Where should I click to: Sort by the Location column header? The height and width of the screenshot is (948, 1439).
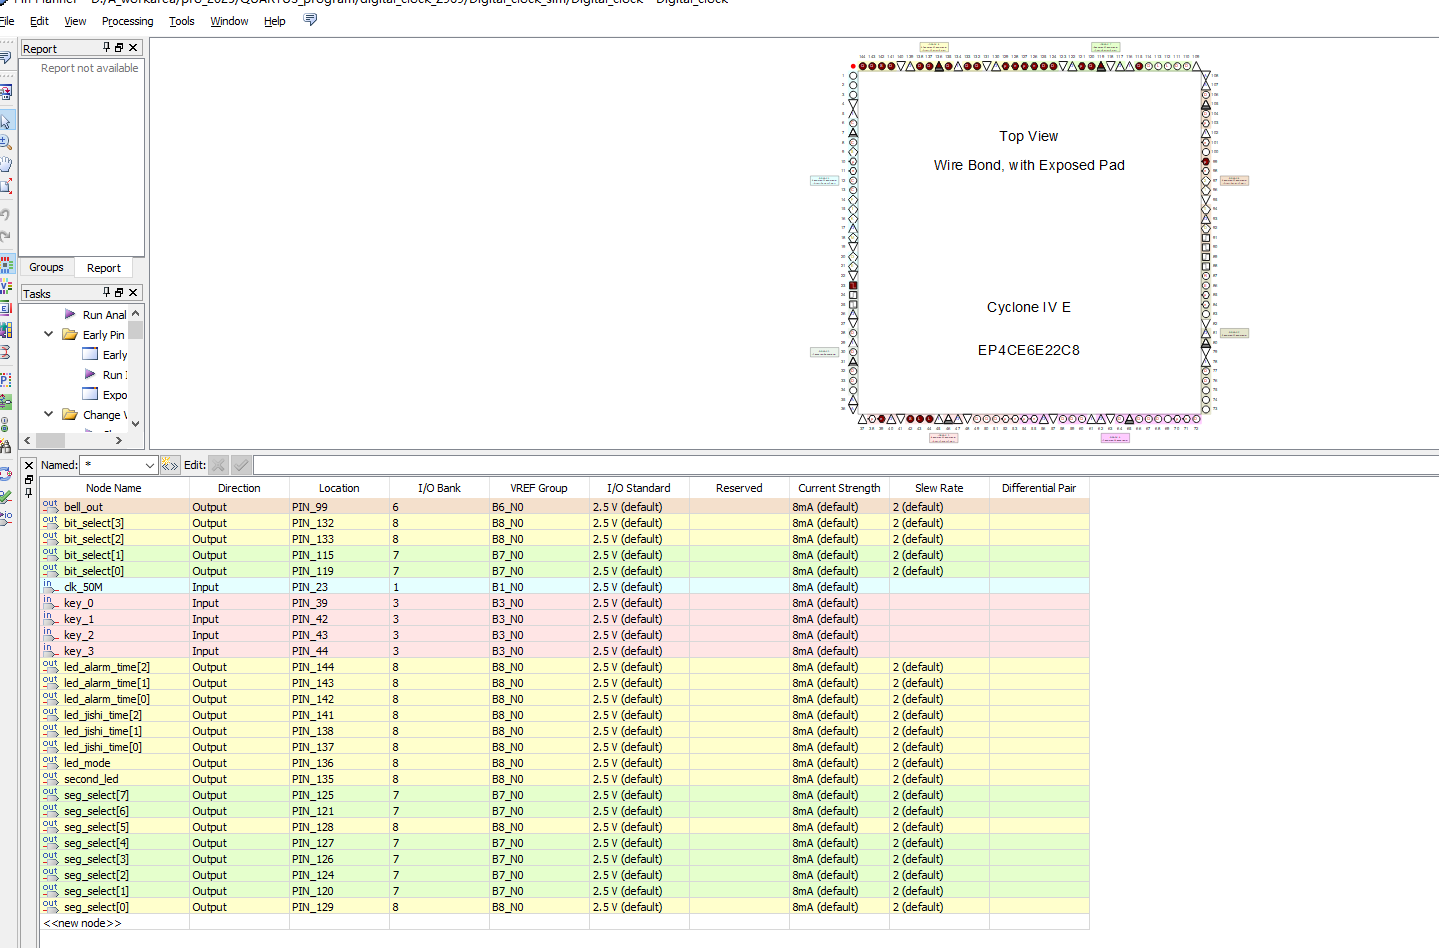click(339, 488)
